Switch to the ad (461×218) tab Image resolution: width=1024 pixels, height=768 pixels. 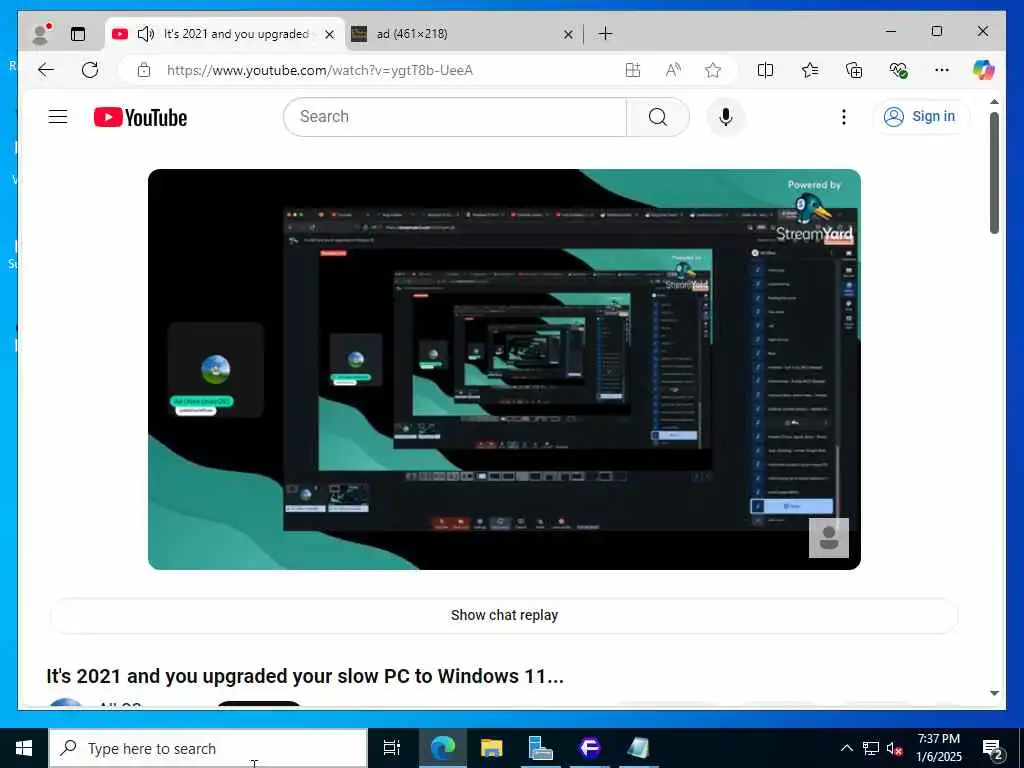click(462, 34)
